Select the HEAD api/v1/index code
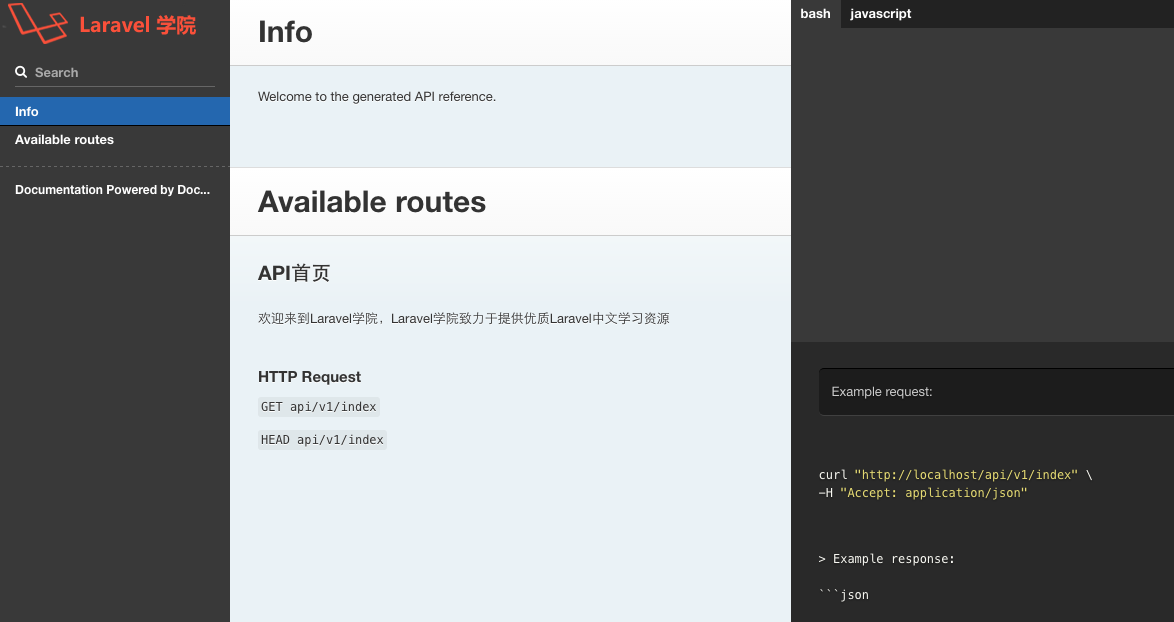 322,440
